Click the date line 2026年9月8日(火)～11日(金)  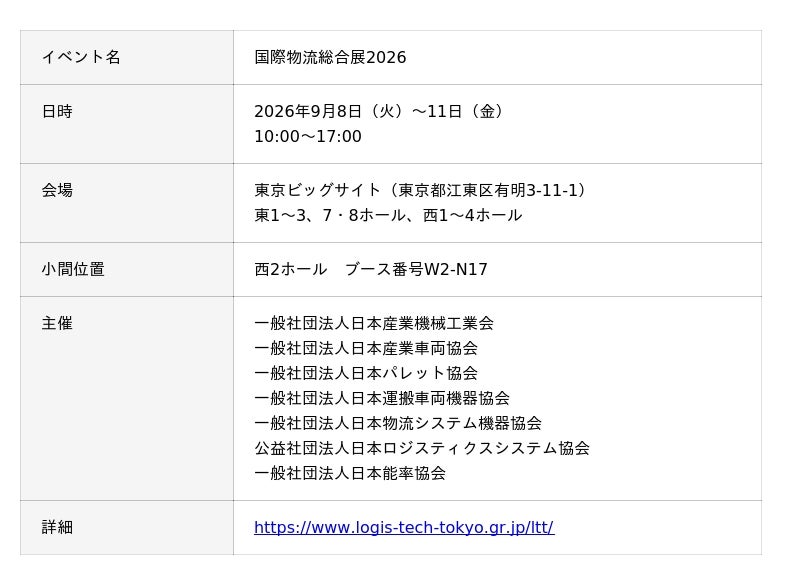click(x=380, y=111)
